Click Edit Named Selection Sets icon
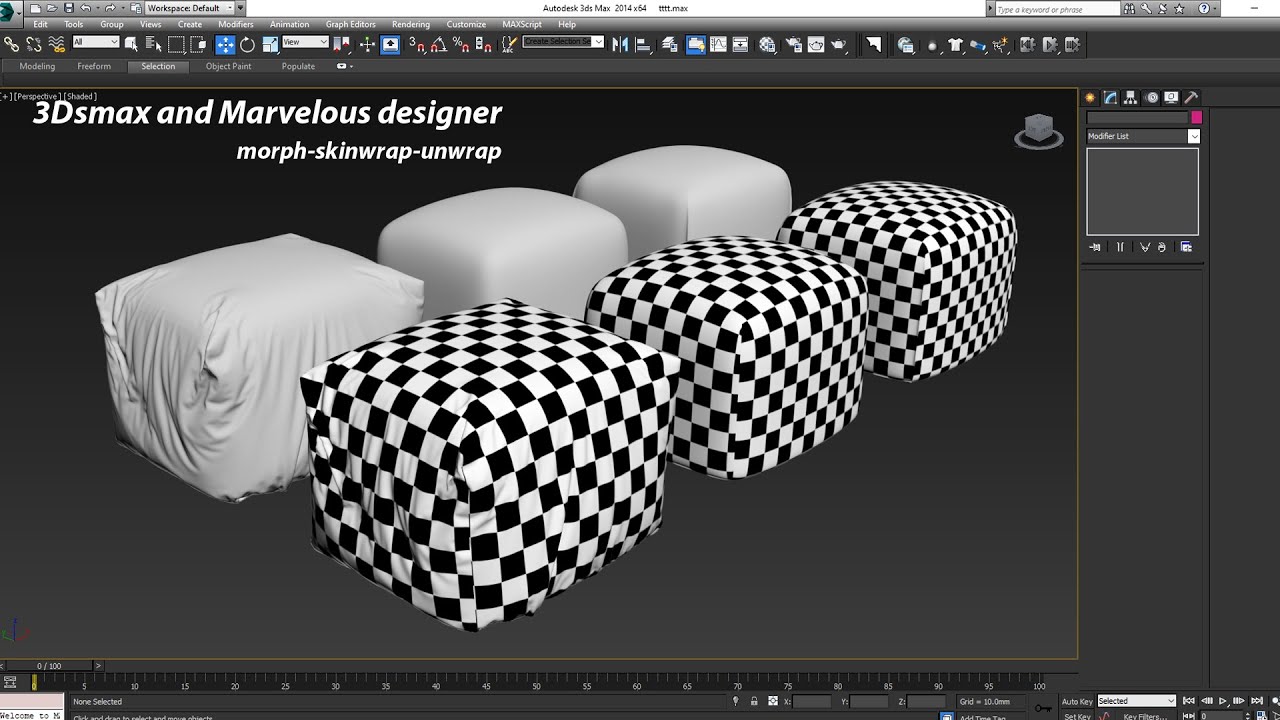The height and width of the screenshot is (720, 1280). [509, 44]
